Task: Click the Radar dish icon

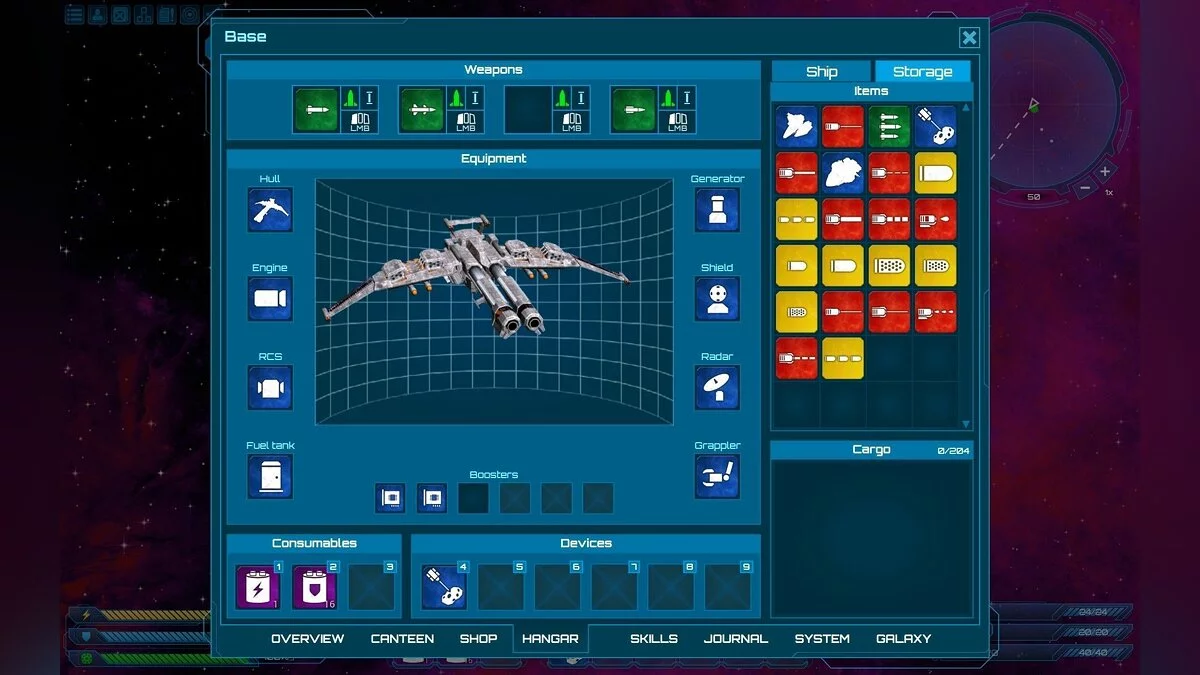Action: [x=717, y=388]
